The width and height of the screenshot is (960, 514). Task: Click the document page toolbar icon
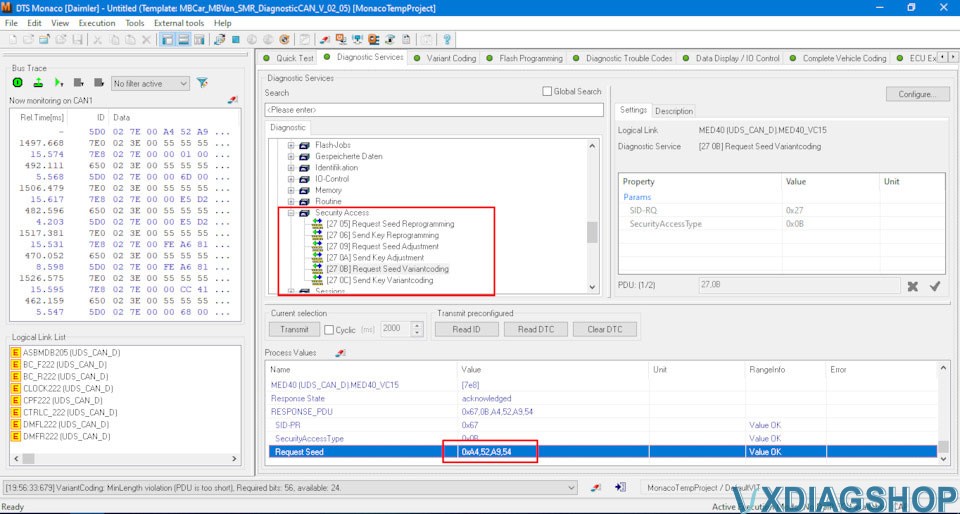coord(406,40)
